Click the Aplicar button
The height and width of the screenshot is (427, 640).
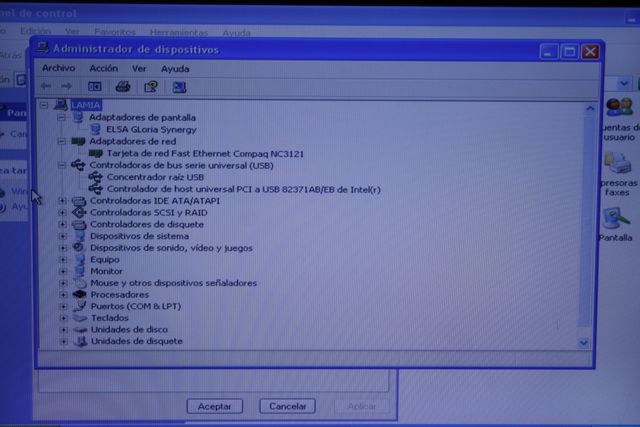pos(362,406)
